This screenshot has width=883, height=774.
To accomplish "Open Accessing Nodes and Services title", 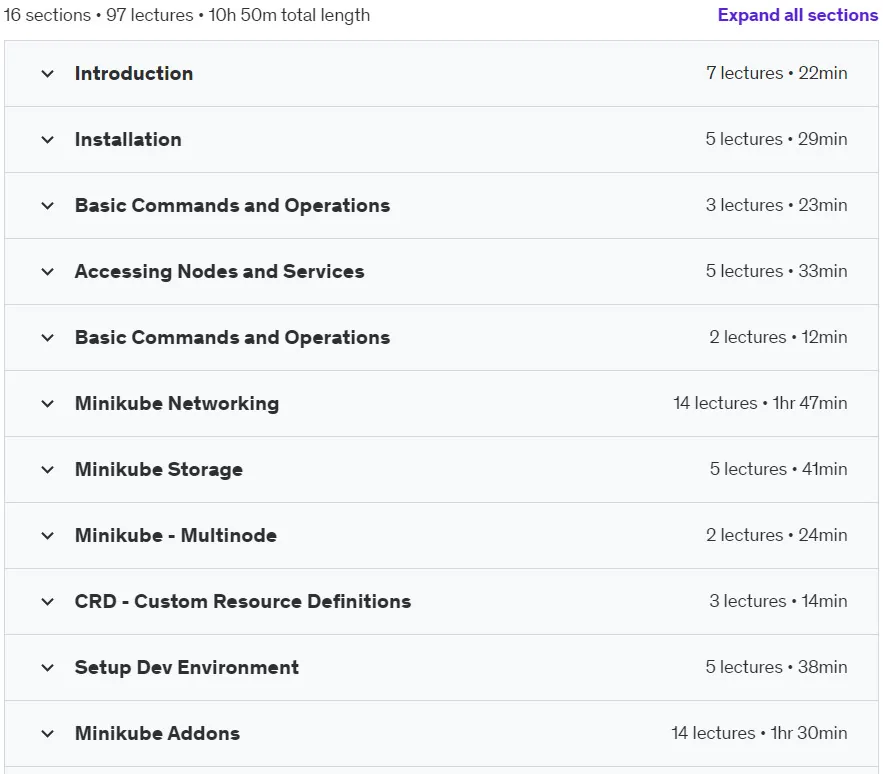I will 220,272.
